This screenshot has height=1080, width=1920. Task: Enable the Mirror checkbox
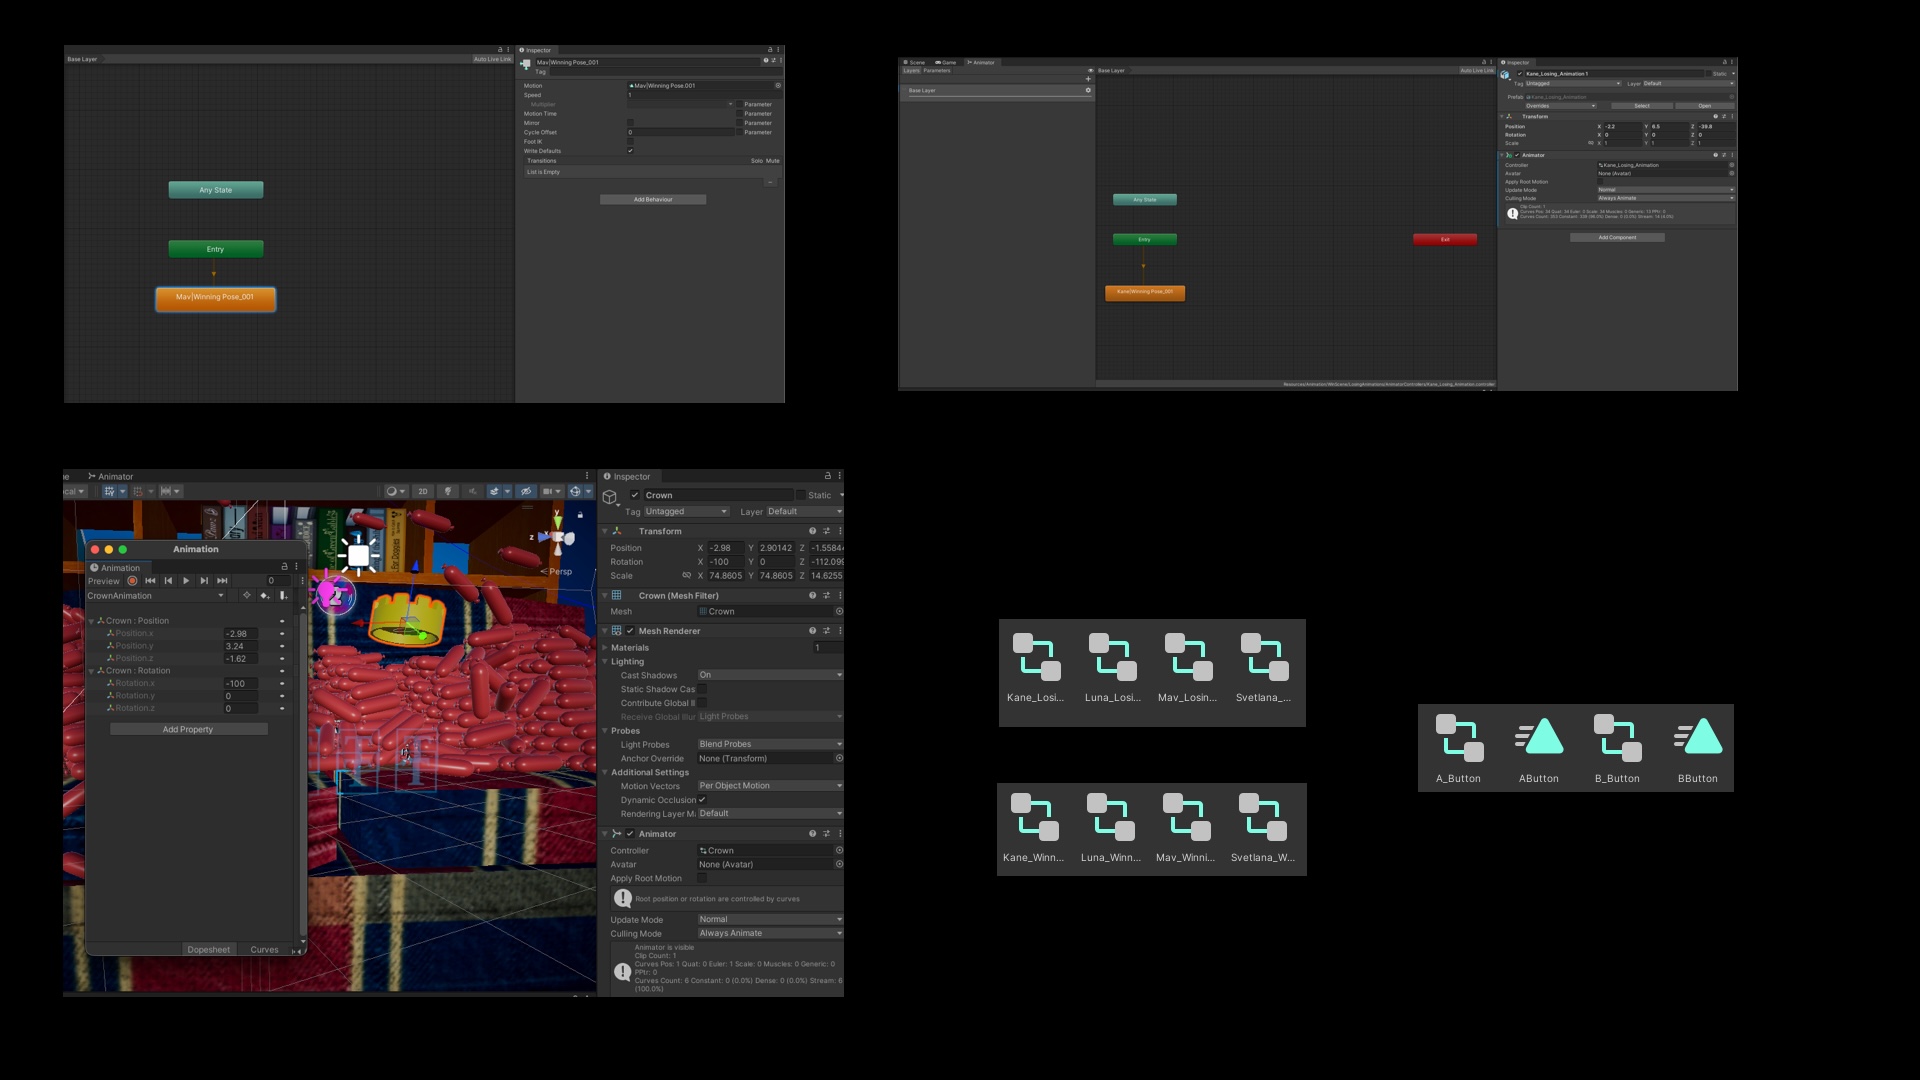630,123
